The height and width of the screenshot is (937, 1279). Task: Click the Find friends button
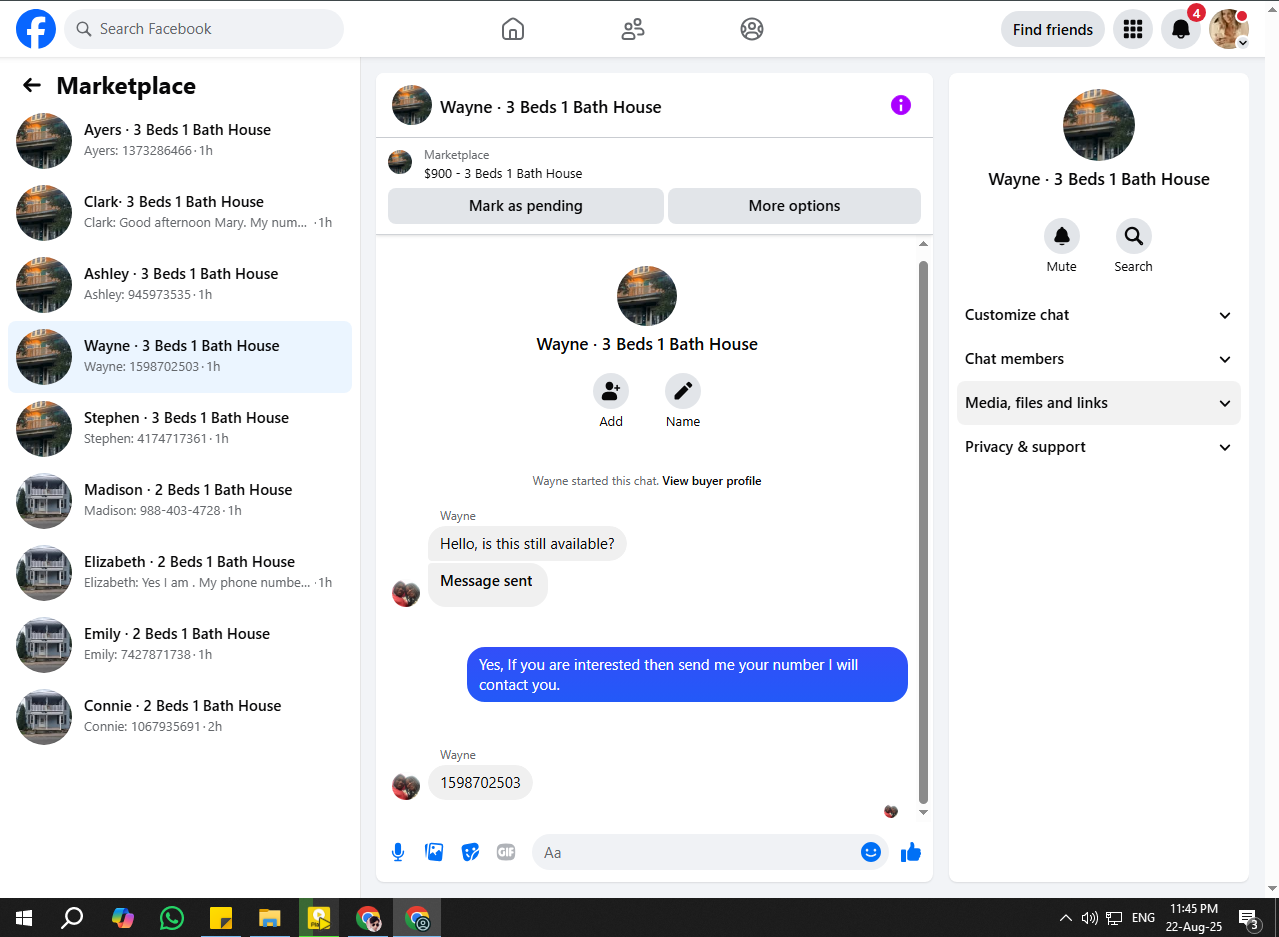point(1053,29)
